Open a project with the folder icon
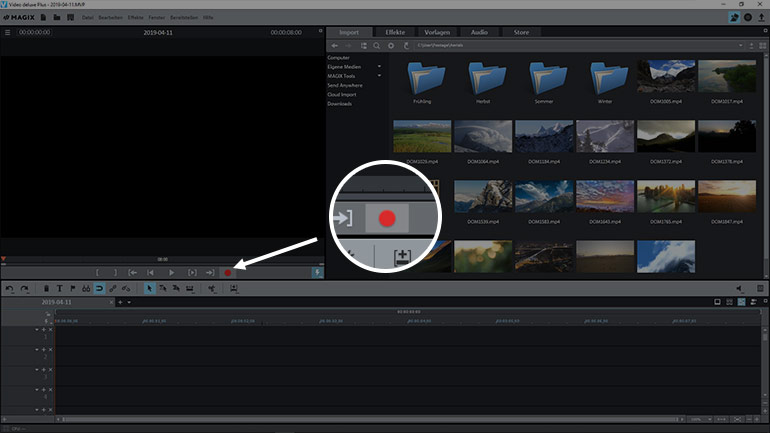The image size is (770, 433). 57,17
